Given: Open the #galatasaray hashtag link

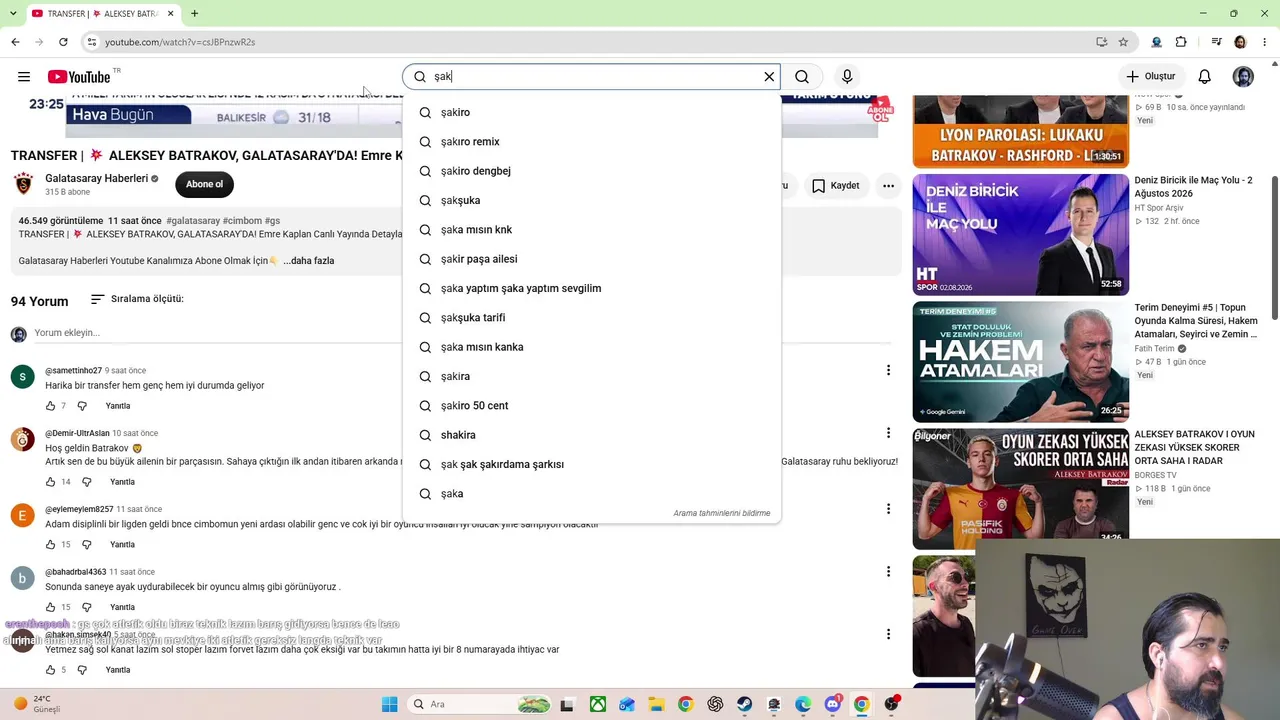Looking at the screenshot, I should [193, 220].
